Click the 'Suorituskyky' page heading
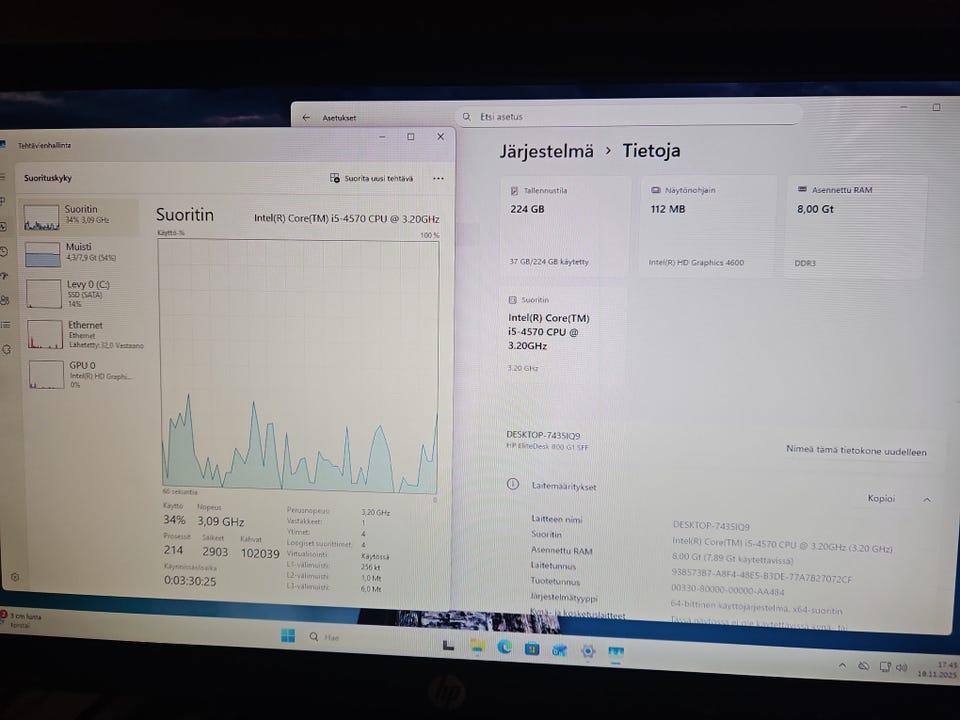 click(48, 178)
